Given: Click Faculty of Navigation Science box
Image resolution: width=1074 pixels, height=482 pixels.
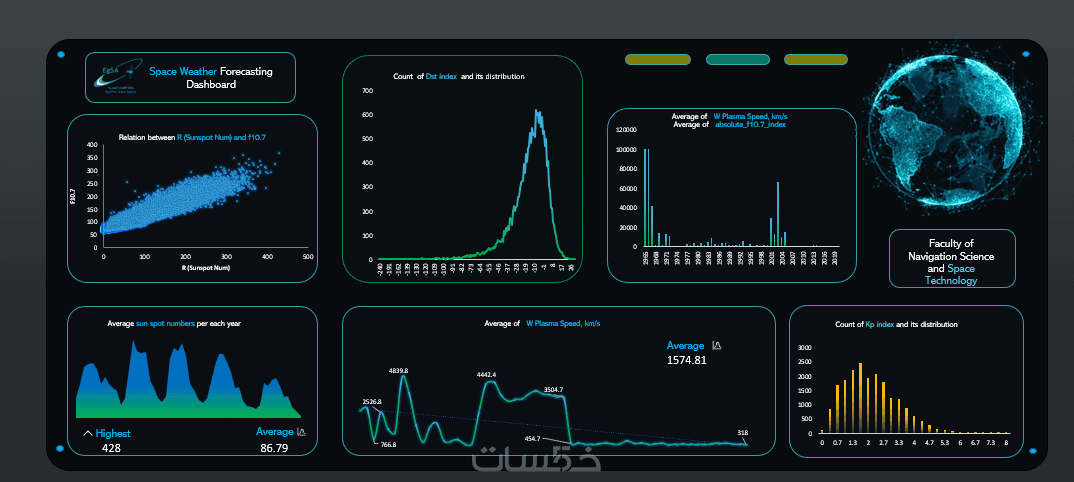Looking at the screenshot, I should tap(951, 259).
